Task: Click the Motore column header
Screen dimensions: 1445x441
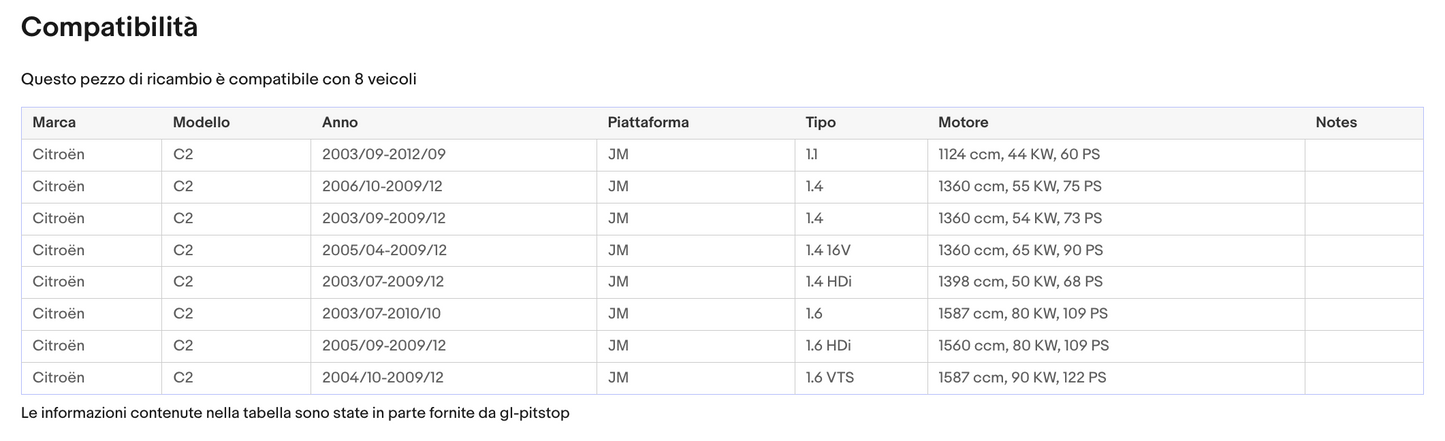Action: point(963,122)
